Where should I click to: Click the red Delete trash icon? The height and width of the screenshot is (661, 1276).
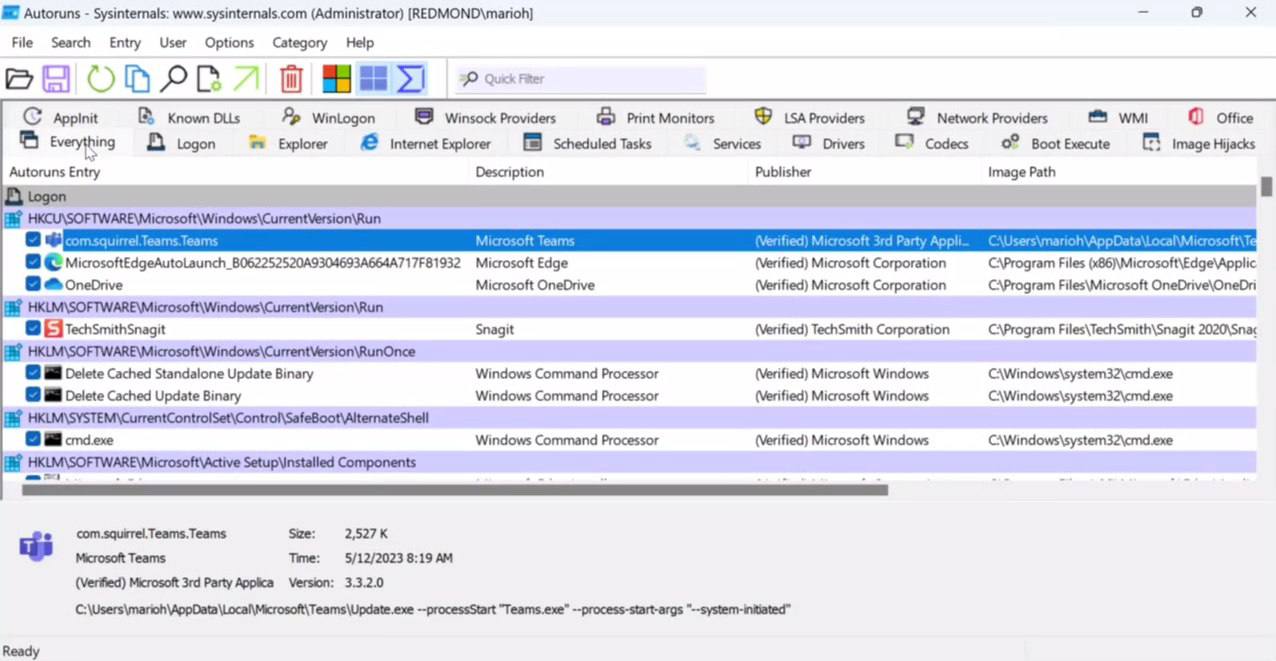pos(291,78)
